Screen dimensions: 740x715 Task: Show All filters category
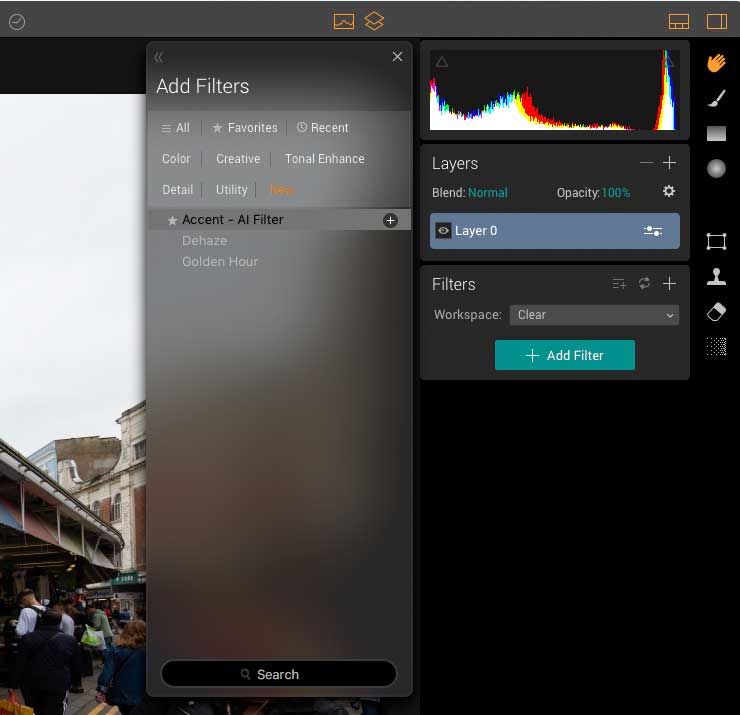[176, 128]
